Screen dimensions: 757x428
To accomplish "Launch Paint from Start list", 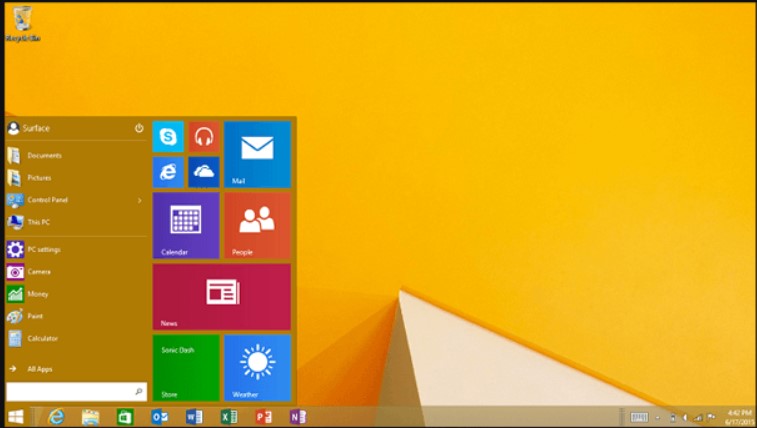I will tap(76, 316).
